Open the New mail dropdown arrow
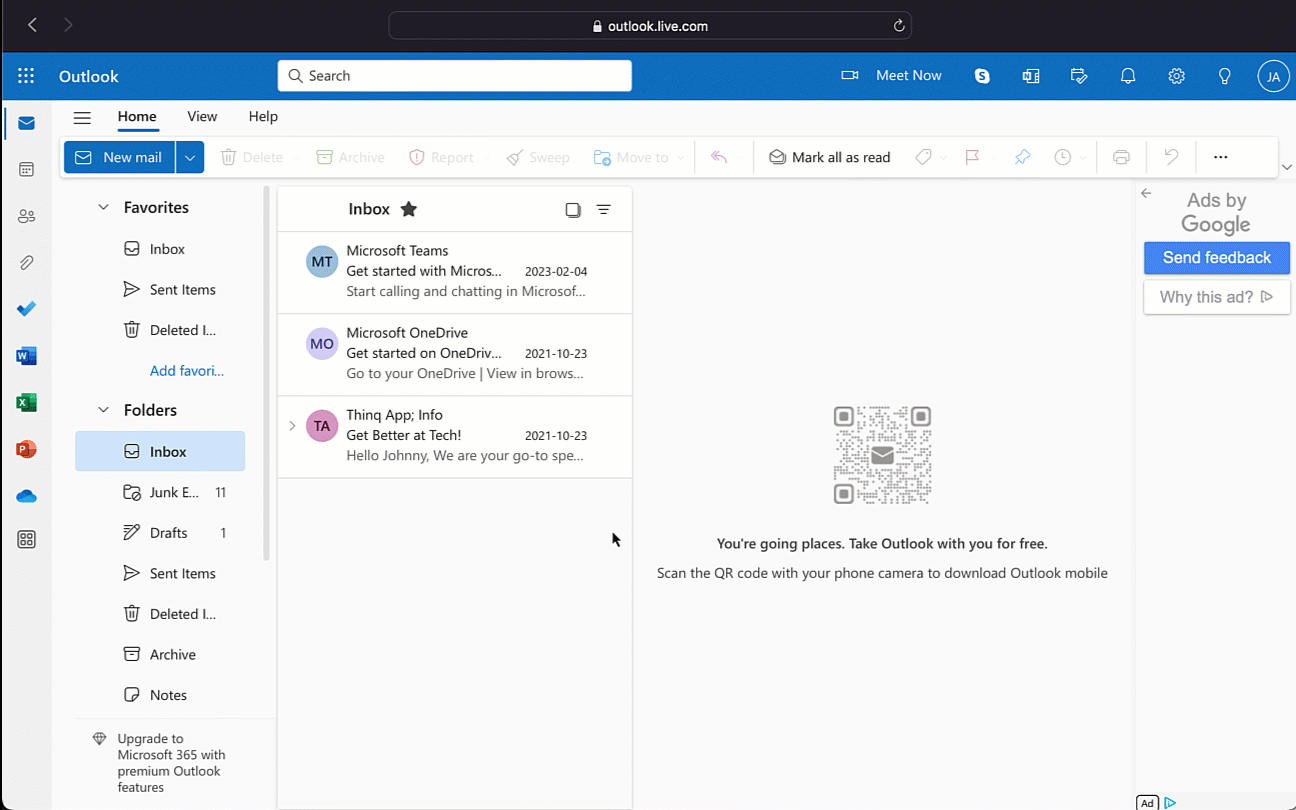1296x810 pixels. coord(190,157)
